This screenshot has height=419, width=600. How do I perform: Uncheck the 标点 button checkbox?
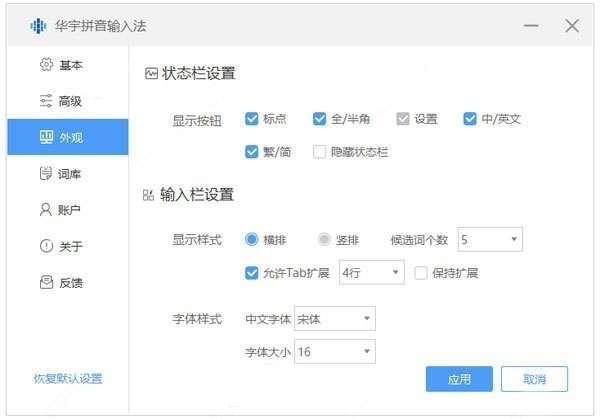(251, 119)
